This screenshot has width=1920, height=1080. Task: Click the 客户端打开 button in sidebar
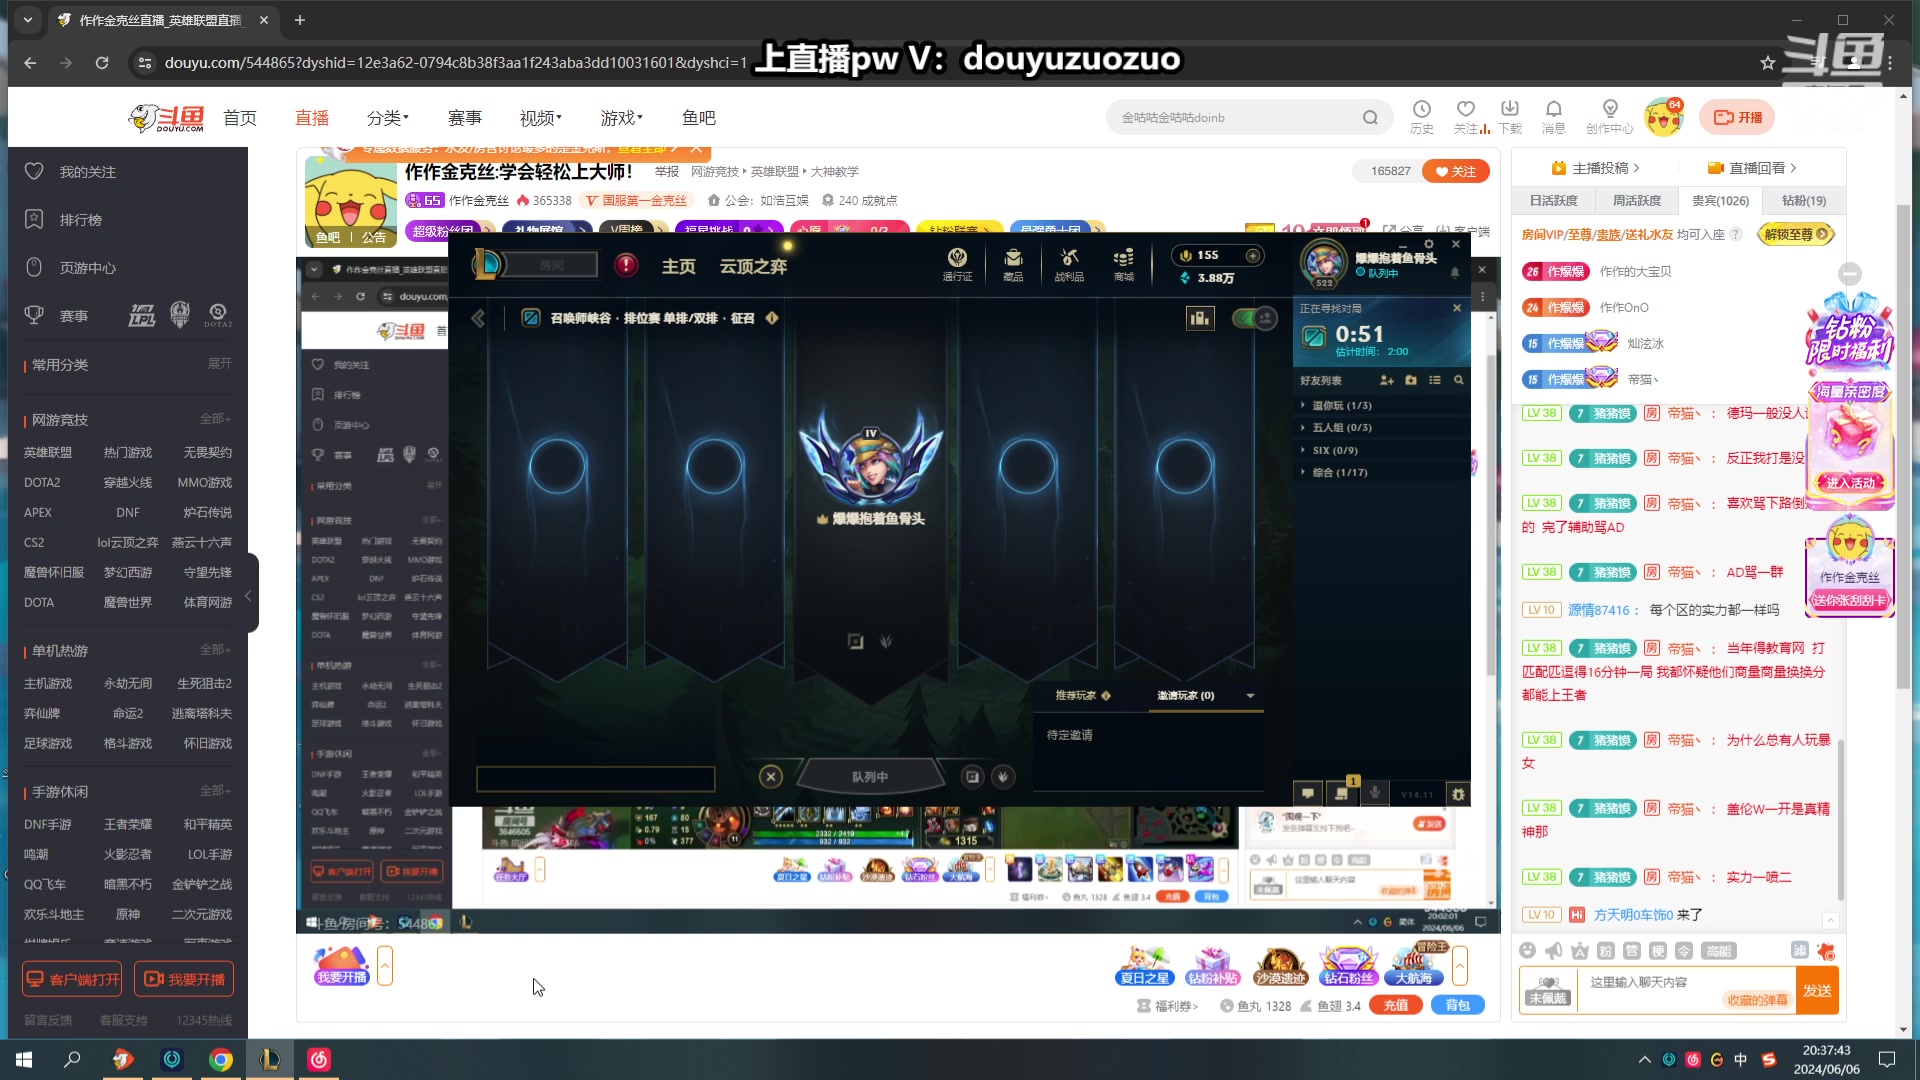(x=72, y=979)
